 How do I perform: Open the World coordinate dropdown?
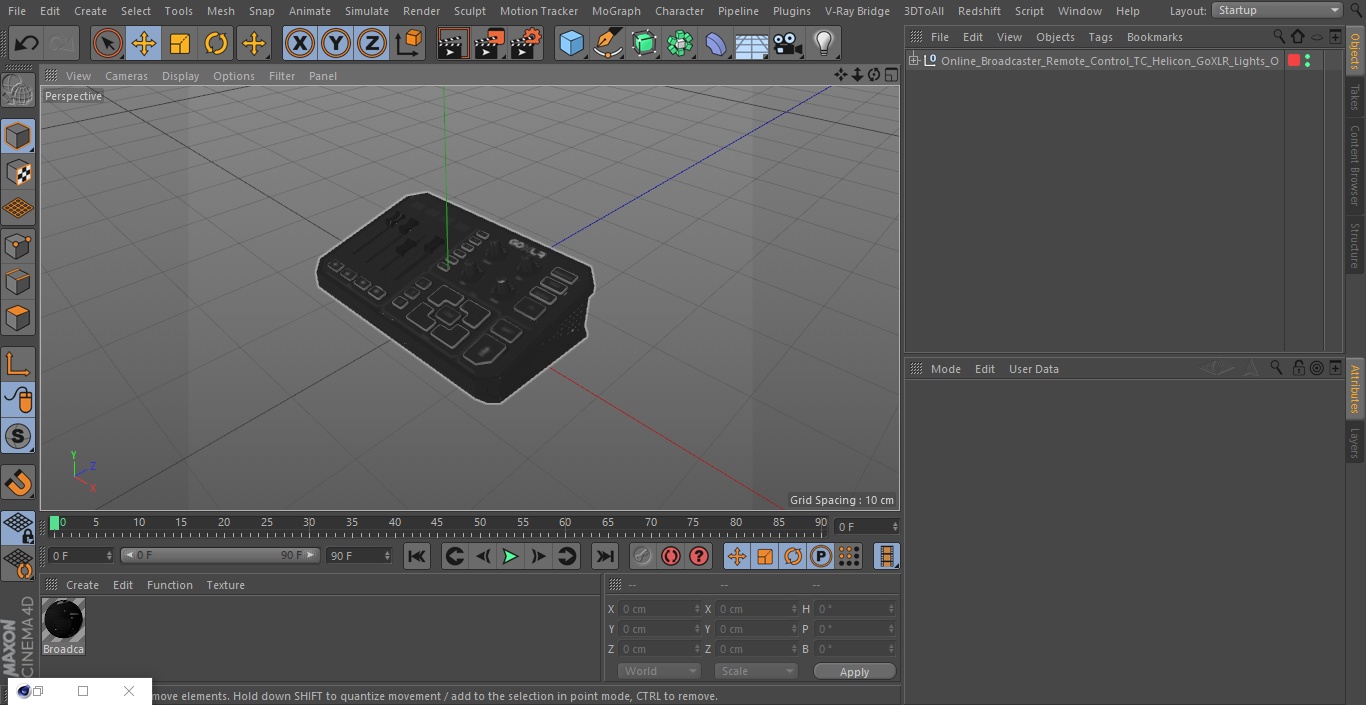(x=658, y=671)
